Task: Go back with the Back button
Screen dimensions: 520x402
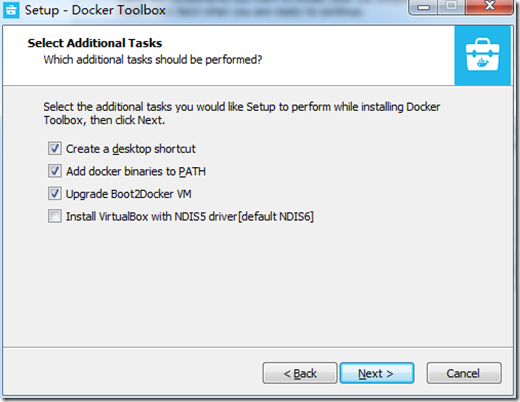Action: tap(300, 373)
